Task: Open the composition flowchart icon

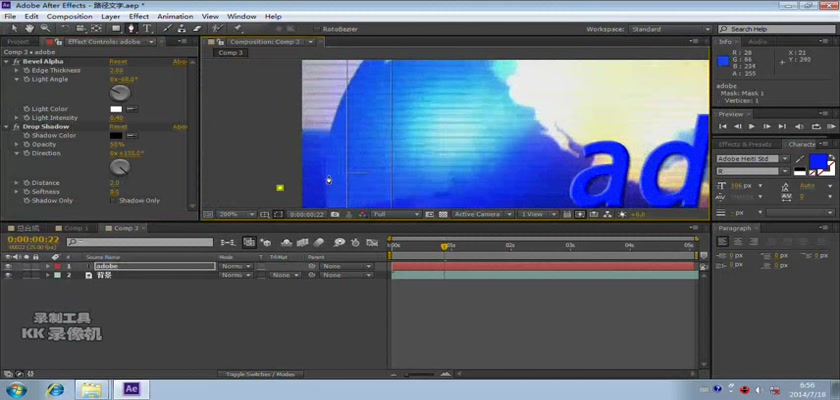Action: (x=608, y=214)
